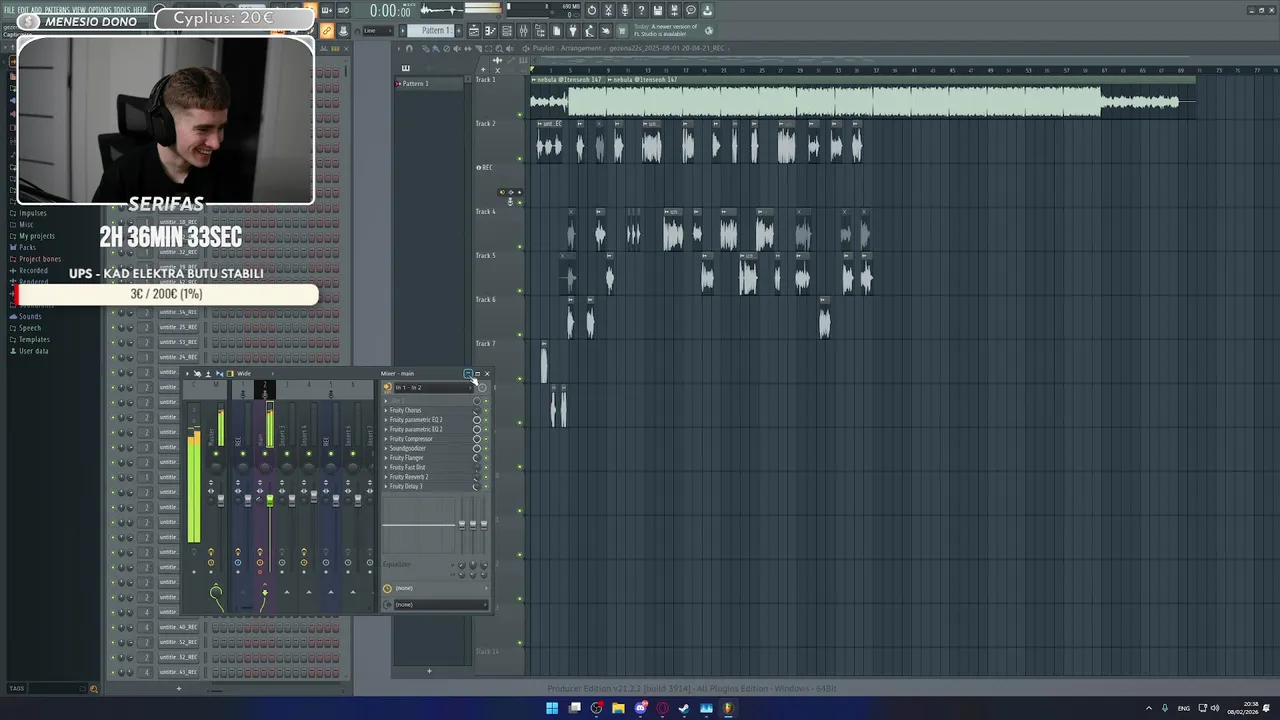The height and width of the screenshot is (720, 1280).
Task: Toggle Track 2 mute dot in Playlist
Action: tap(520, 159)
